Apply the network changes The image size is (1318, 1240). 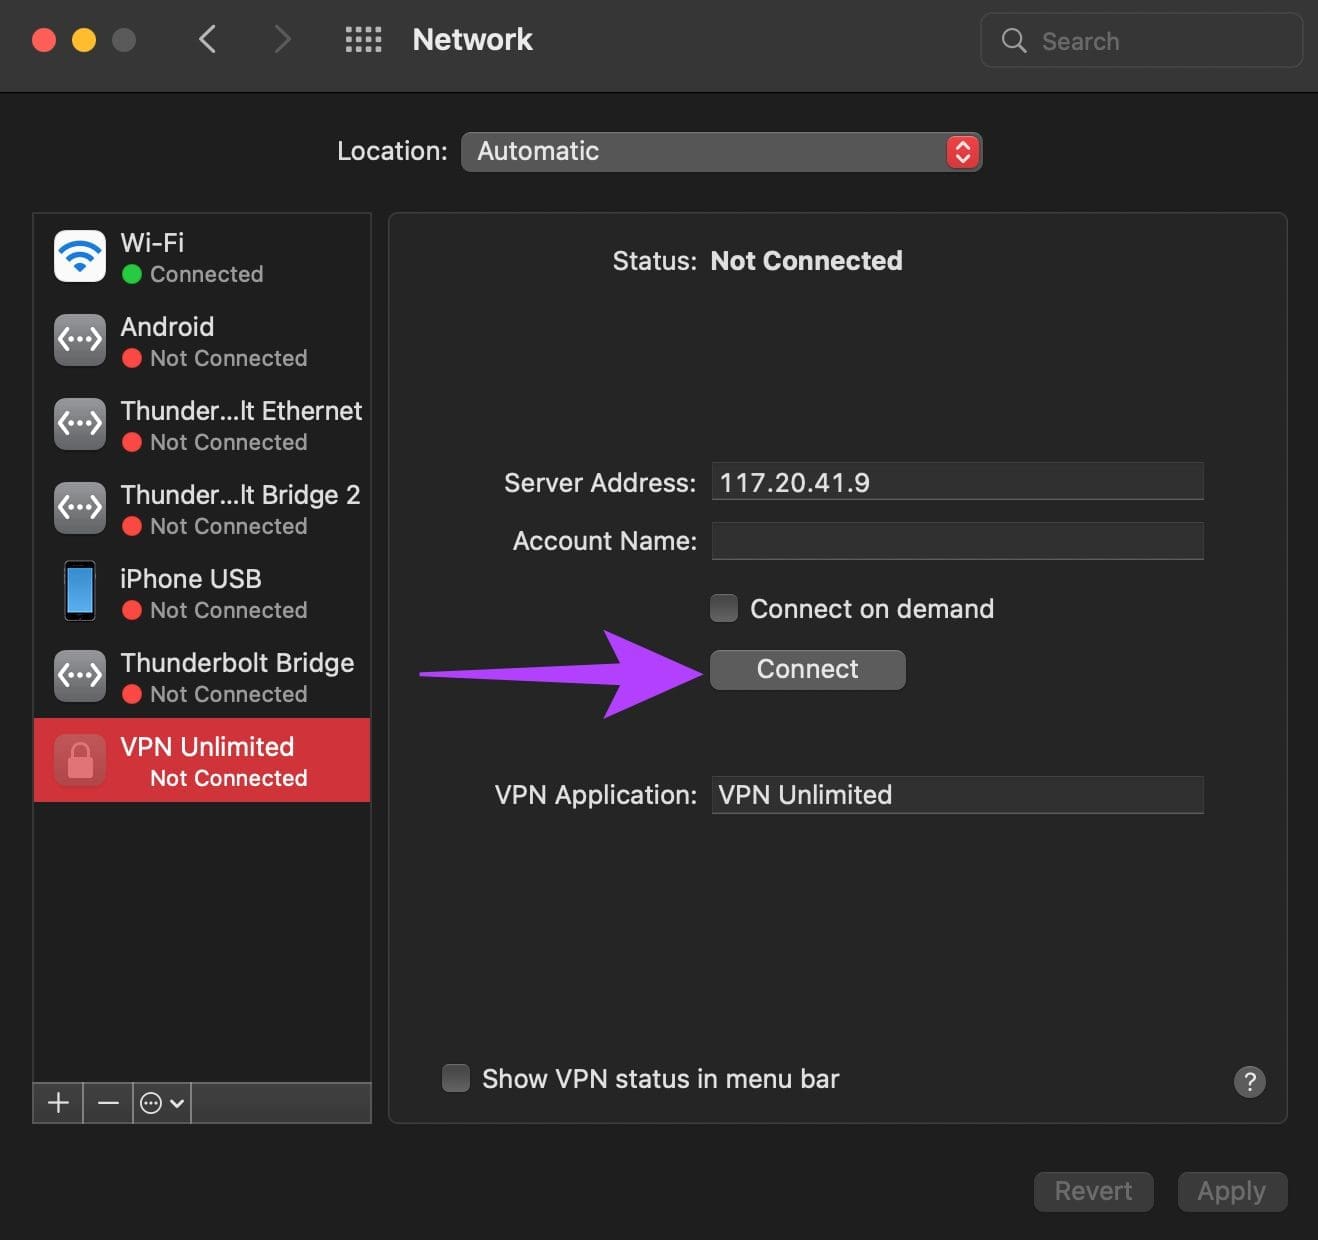pos(1232,1191)
